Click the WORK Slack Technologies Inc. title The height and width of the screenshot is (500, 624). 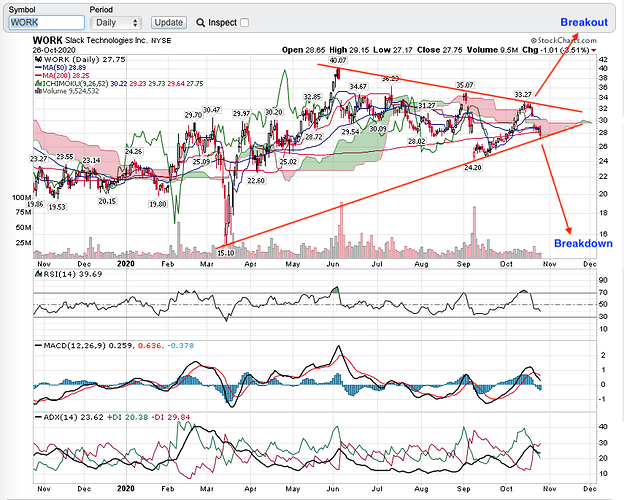102,40
